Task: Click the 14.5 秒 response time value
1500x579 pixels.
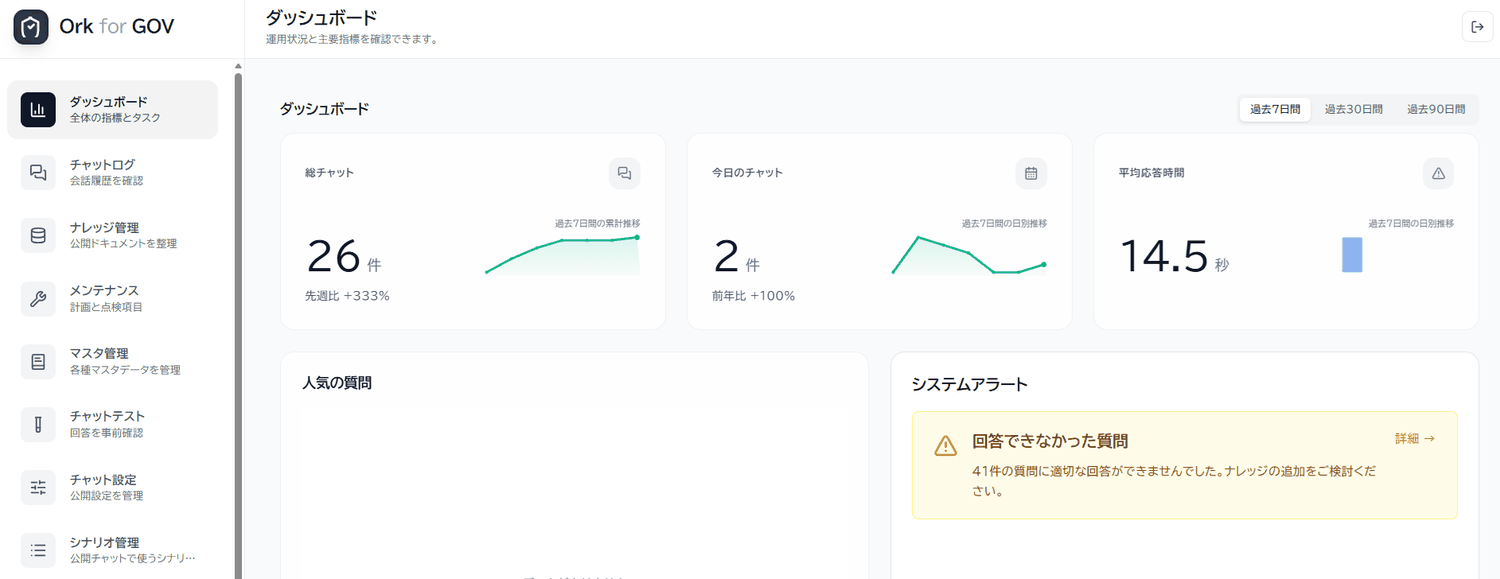Action: point(1174,258)
